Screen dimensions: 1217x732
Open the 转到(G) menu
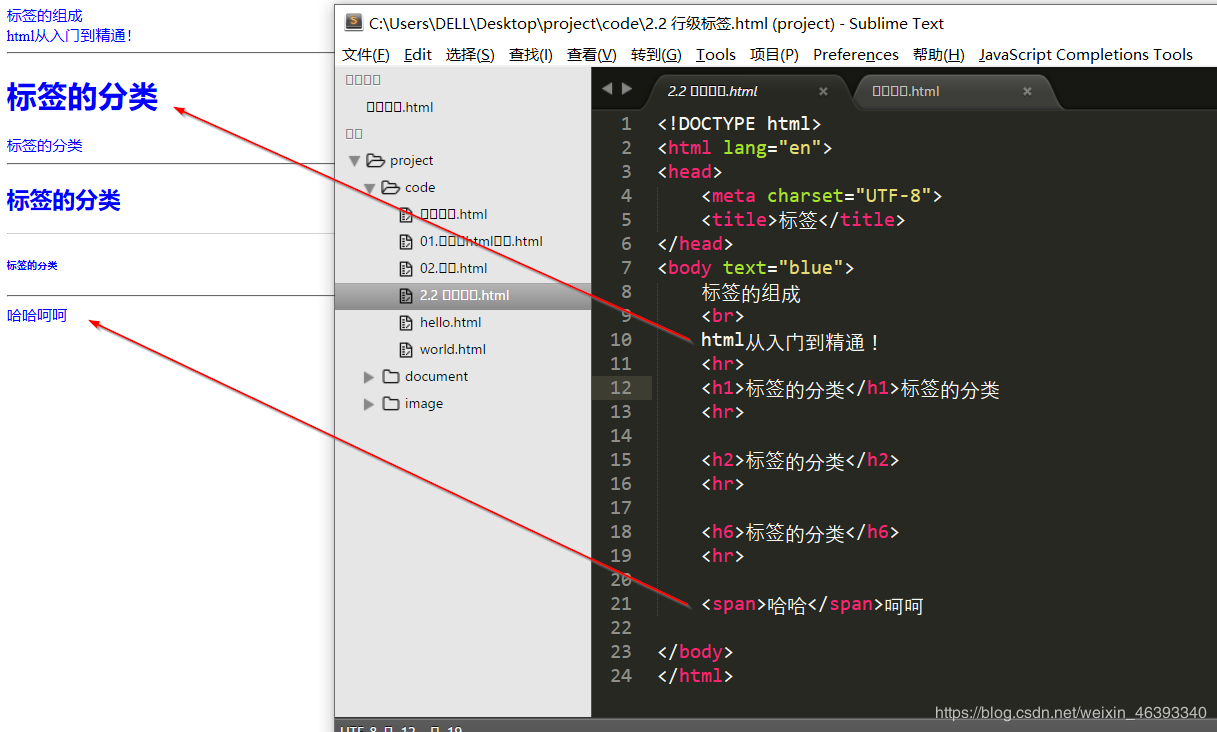point(656,55)
